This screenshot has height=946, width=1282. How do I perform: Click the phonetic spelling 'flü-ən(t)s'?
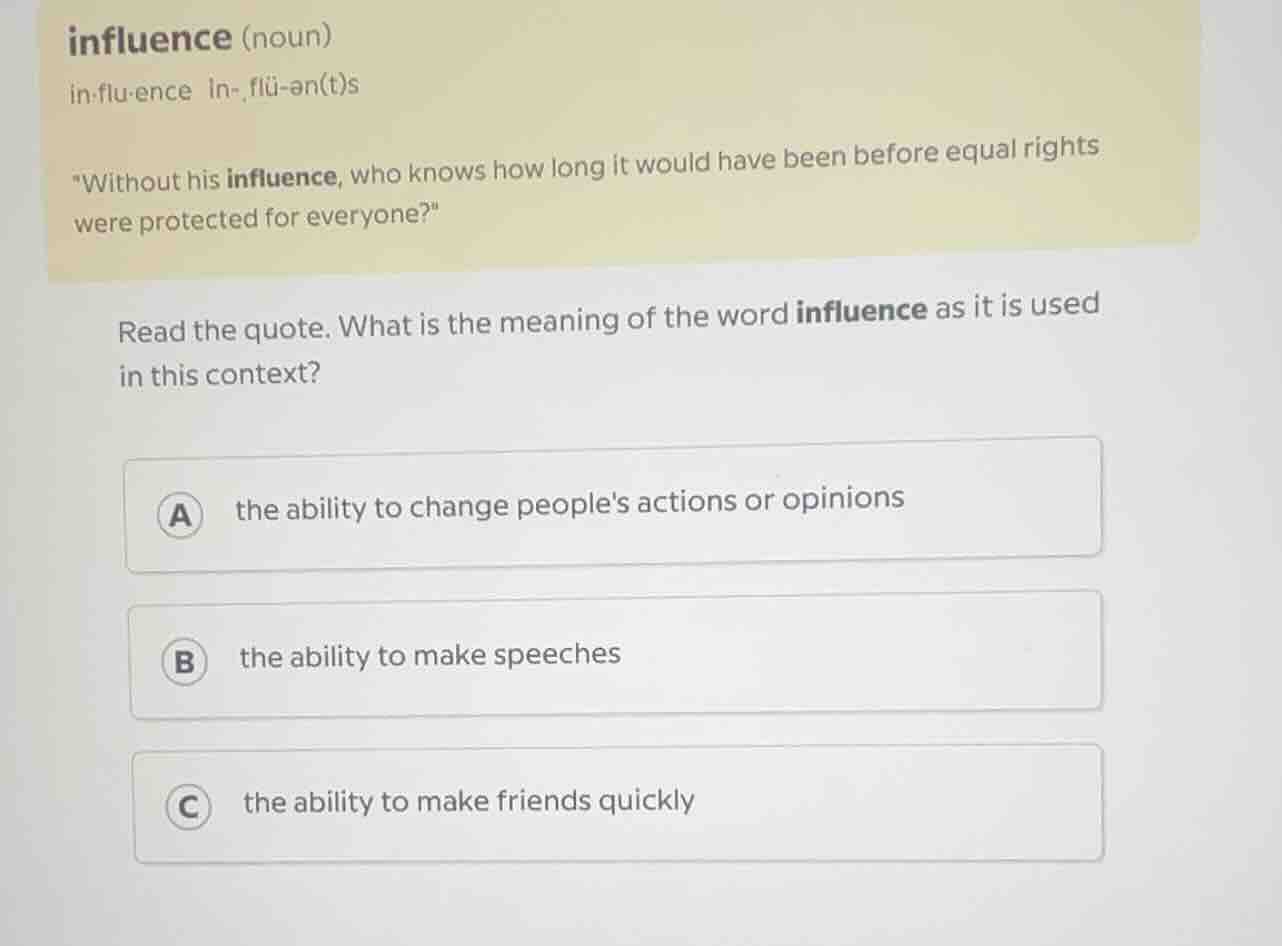point(304,86)
